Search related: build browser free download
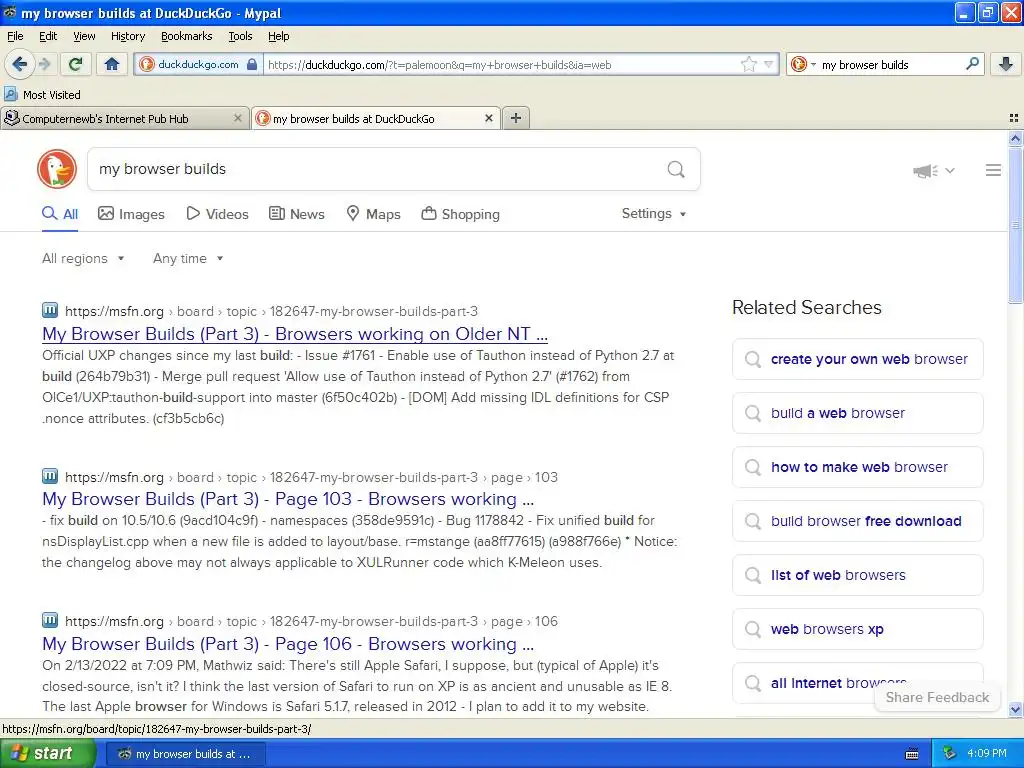This screenshot has width=1024, height=768. click(x=857, y=521)
